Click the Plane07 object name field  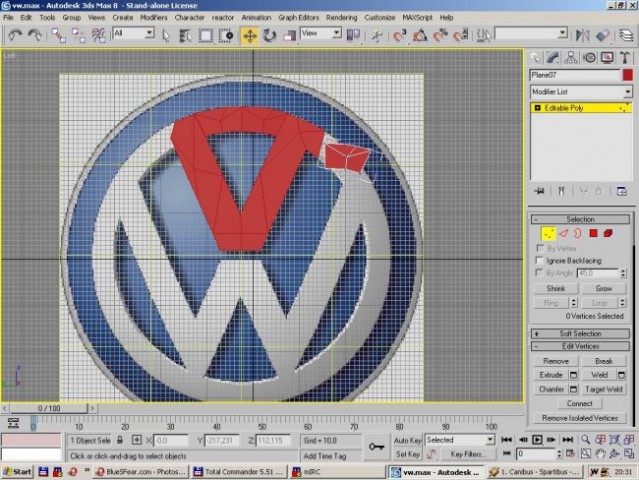click(575, 75)
